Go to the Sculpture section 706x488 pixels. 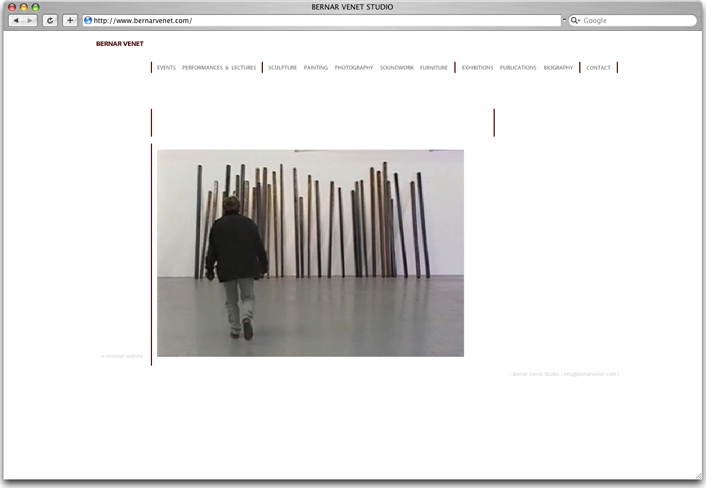click(x=282, y=68)
